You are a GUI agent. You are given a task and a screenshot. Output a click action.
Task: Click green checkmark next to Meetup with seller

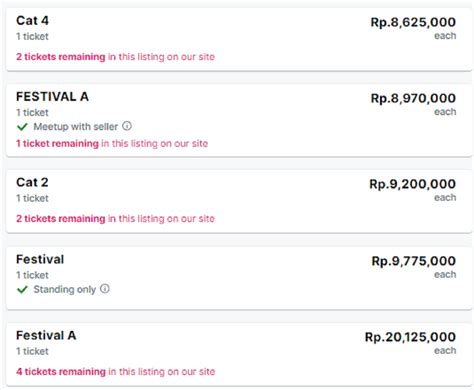click(x=22, y=127)
